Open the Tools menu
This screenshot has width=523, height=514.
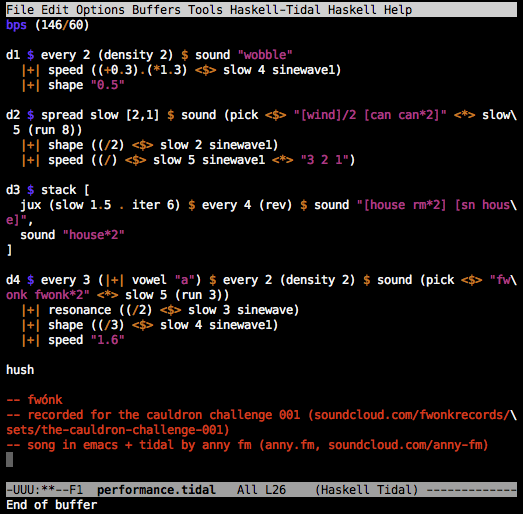(x=205, y=10)
